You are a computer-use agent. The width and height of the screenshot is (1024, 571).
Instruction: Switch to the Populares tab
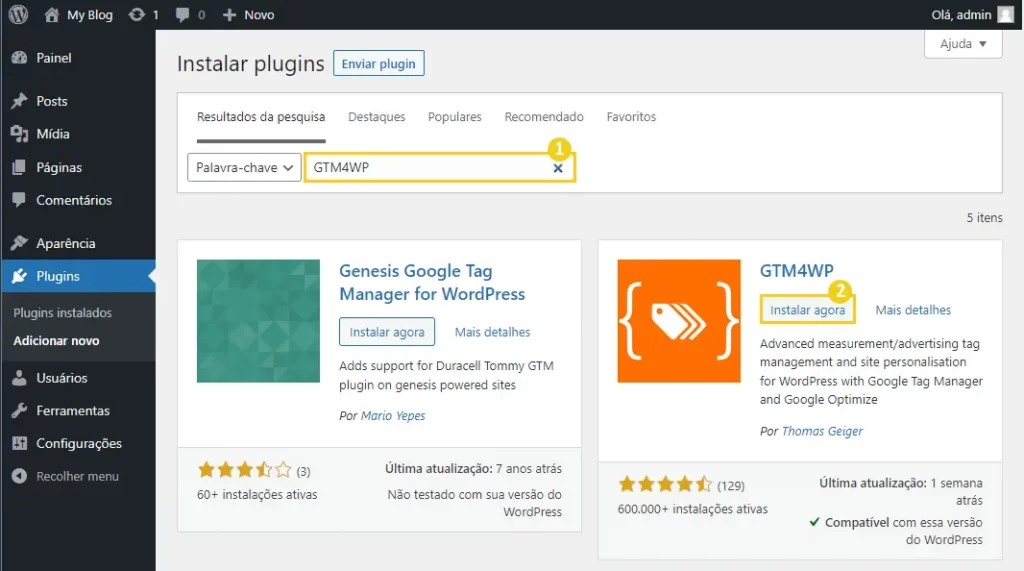point(455,117)
